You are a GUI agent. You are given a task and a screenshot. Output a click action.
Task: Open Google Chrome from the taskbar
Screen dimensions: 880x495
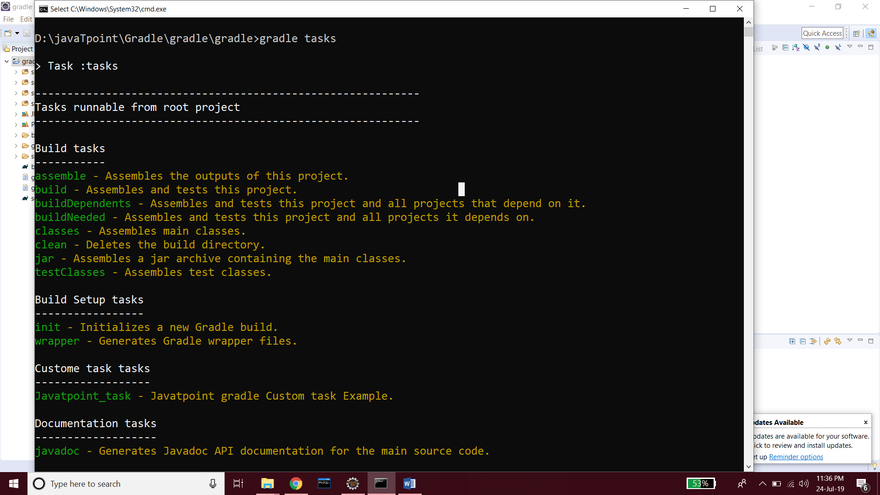click(296, 483)
